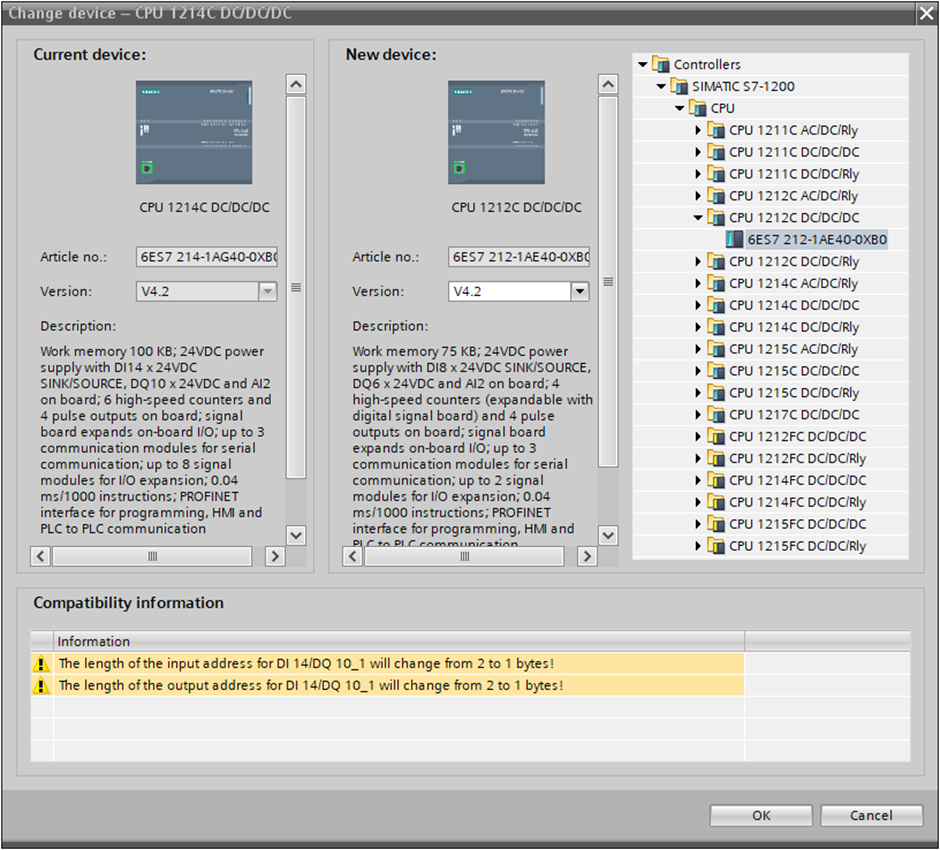The height and width of the screenshot is (850, 940).
Task: Click the CPU 1211C DC/DC/DC folder icon
Action: (x=716, y=152)
